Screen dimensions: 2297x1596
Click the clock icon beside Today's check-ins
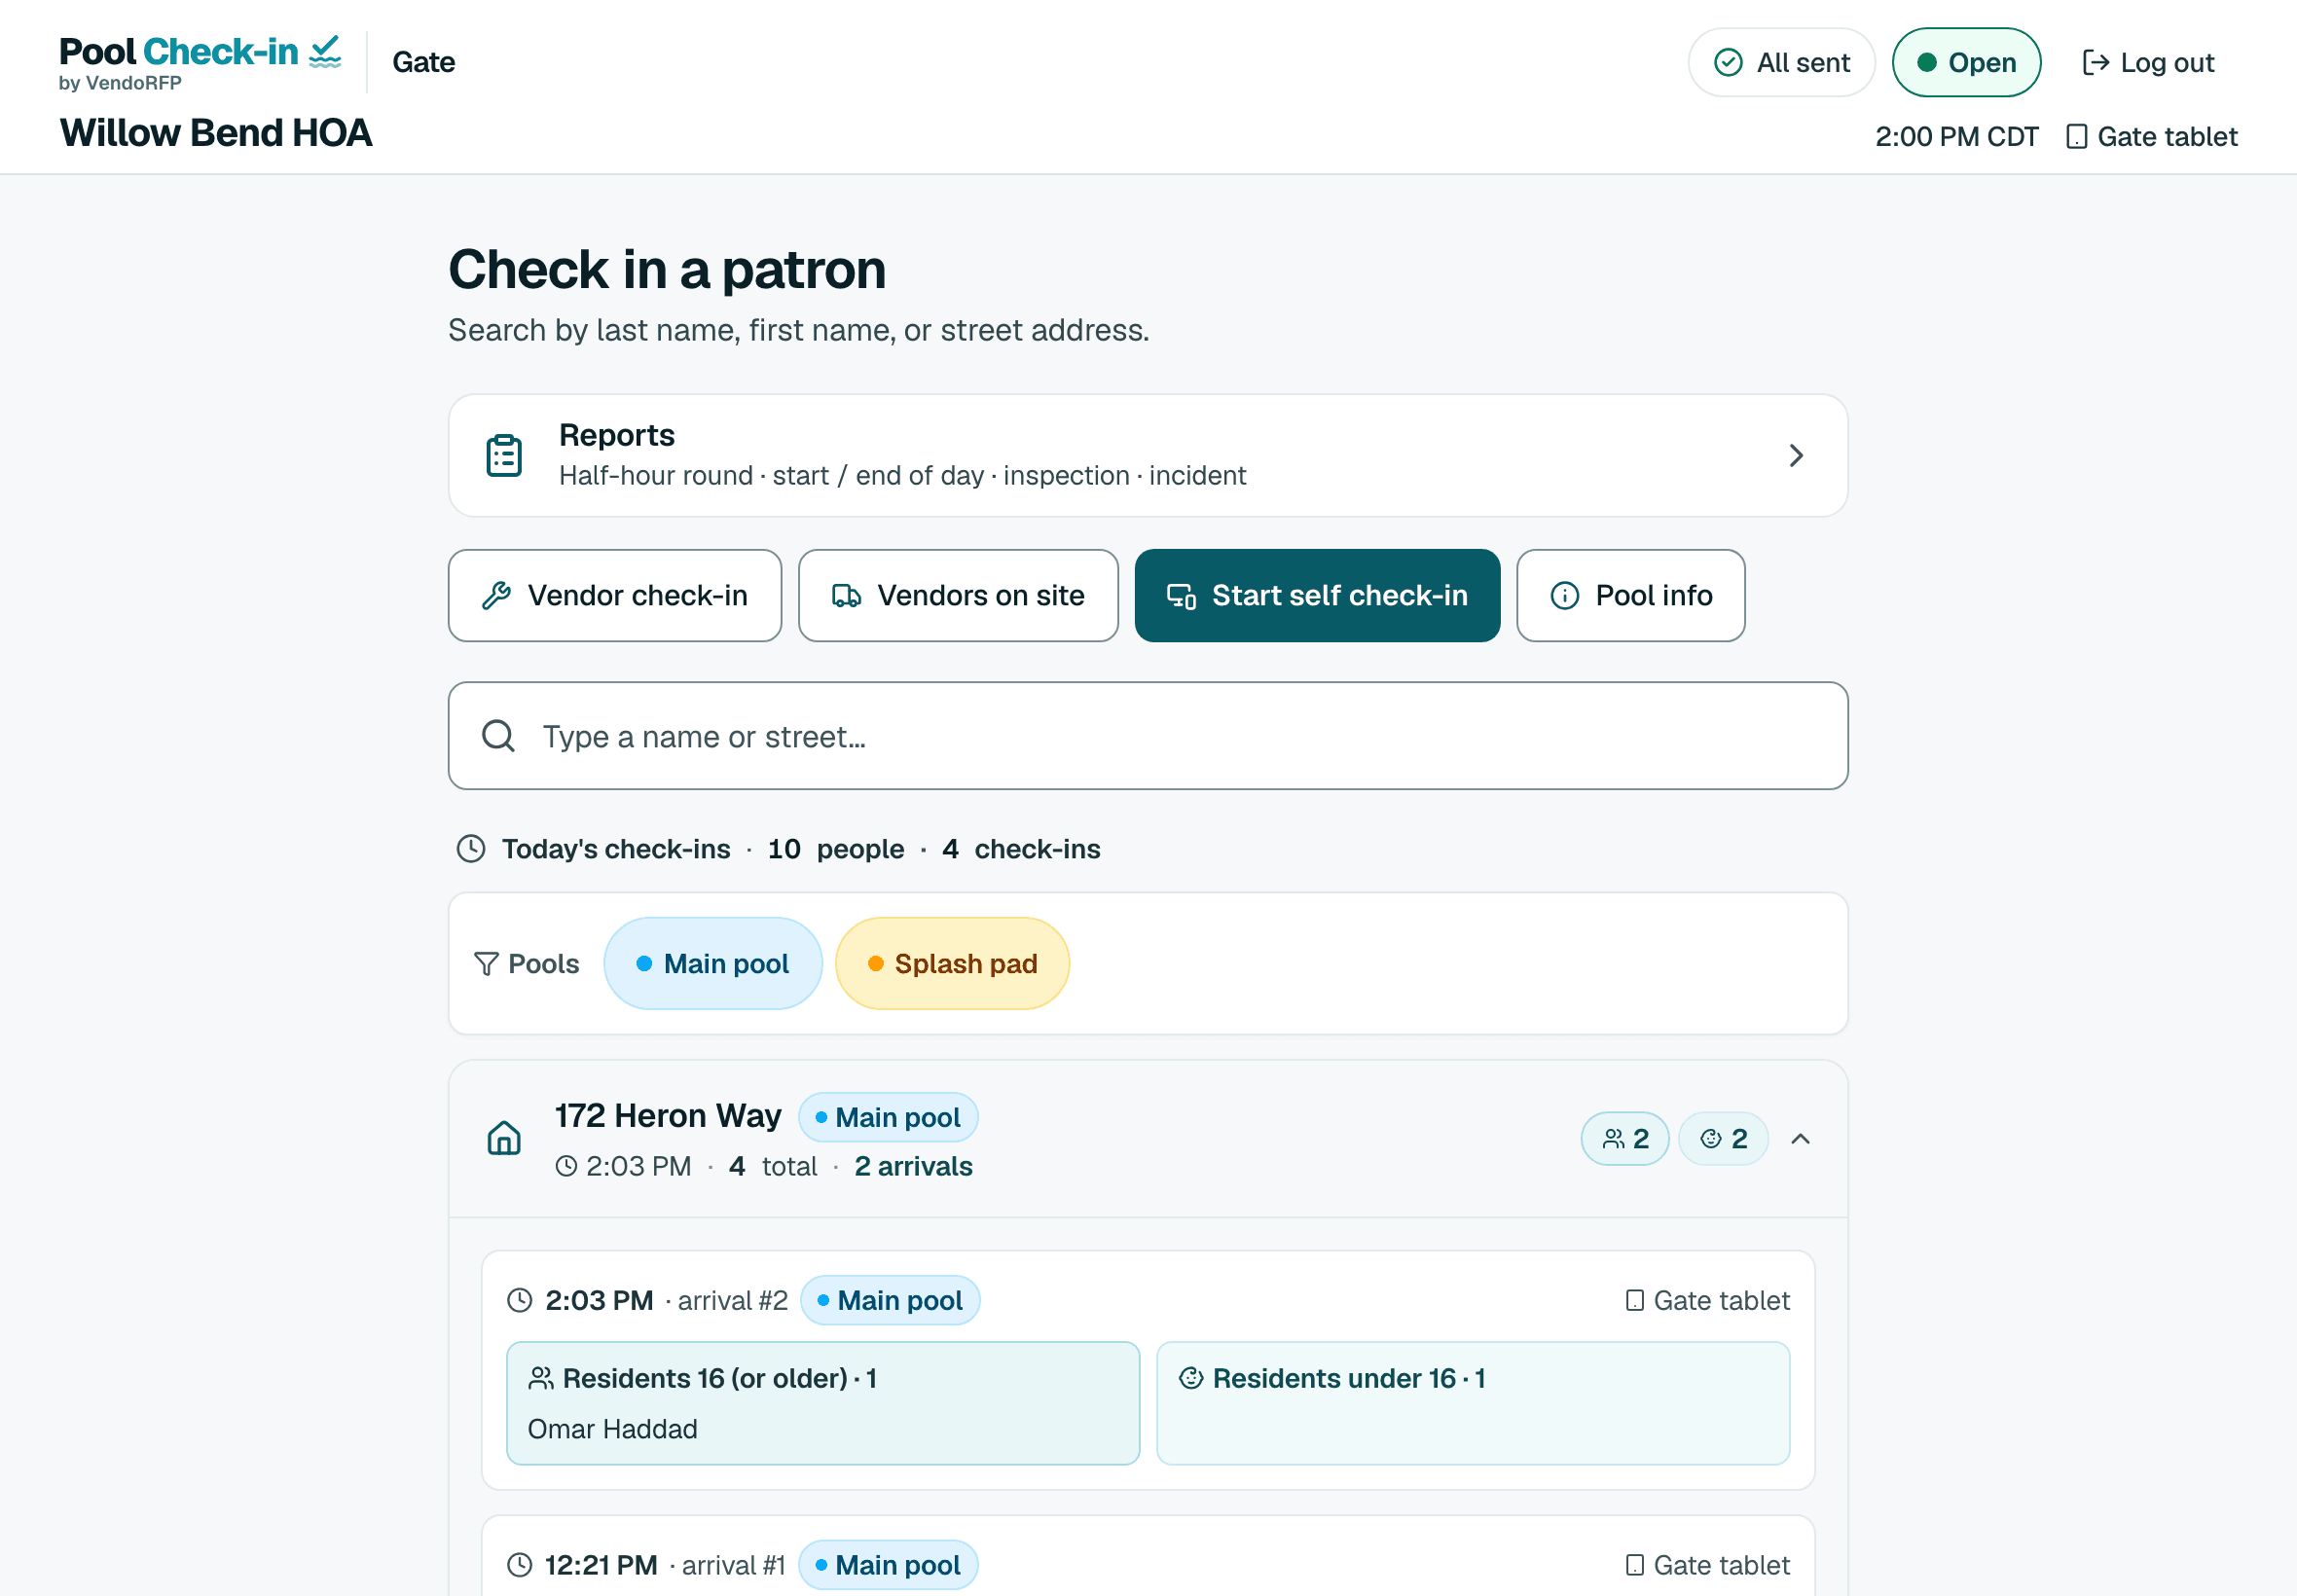tap(471, 849)
